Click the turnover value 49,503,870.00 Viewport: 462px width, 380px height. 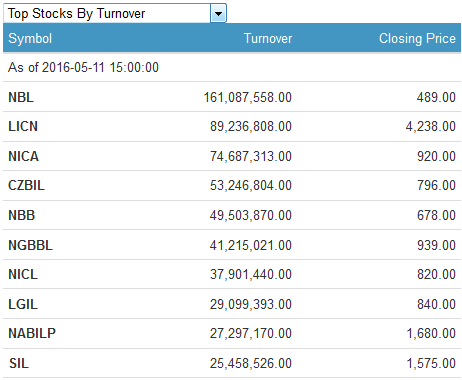[251, 215]
